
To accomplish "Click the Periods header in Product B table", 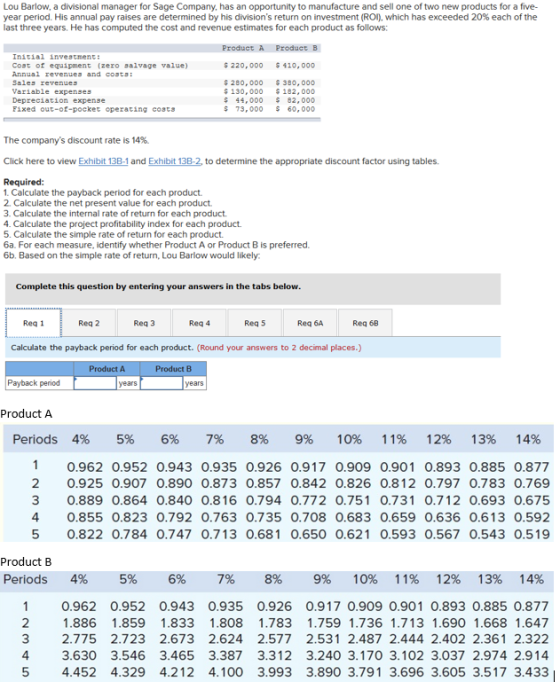I will click(x=25, y=579).
